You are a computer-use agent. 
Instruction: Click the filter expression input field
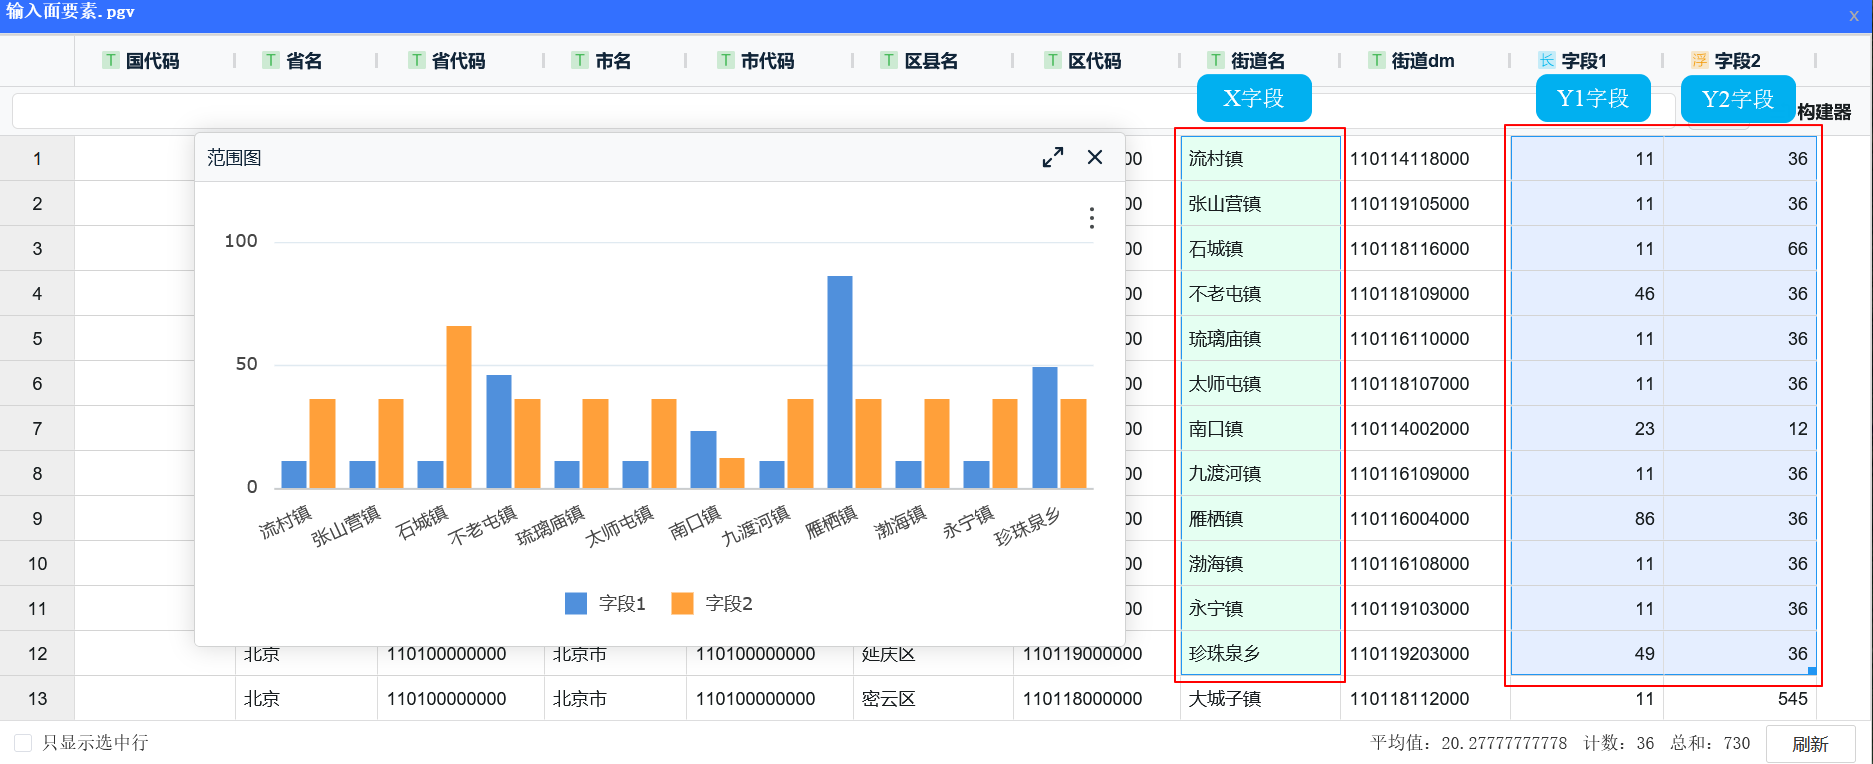[x=600, y=111]
